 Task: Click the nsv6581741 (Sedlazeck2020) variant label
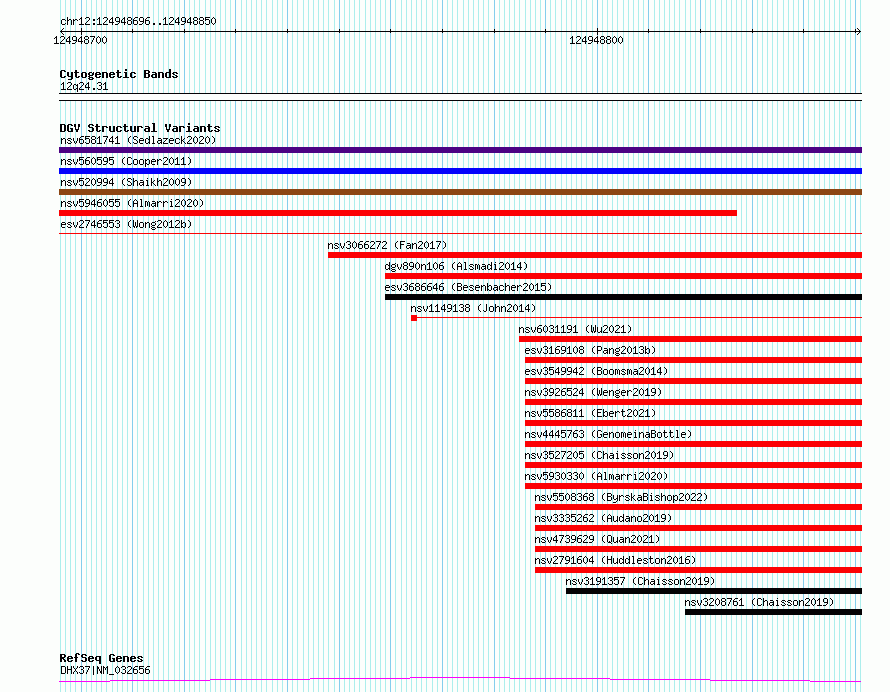pyautogui.click(x=138, y=140)
